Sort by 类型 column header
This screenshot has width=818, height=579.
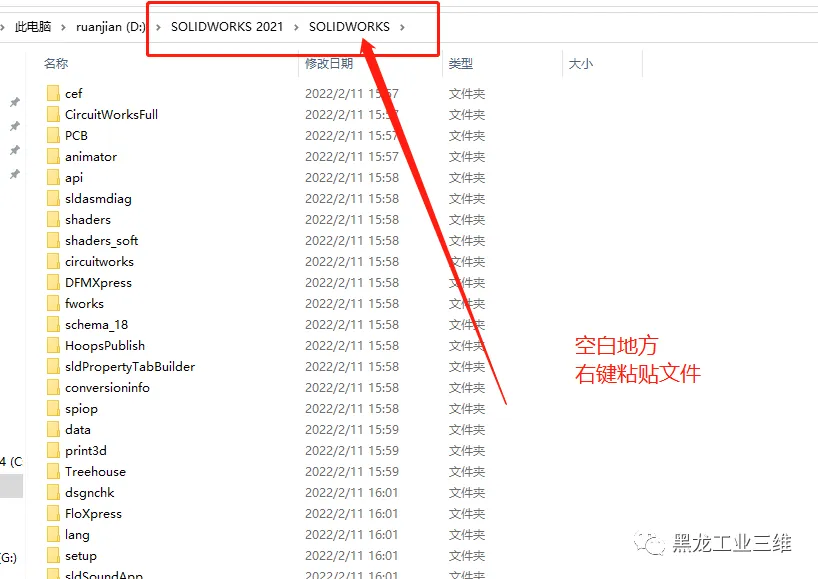tap(461, 64)
